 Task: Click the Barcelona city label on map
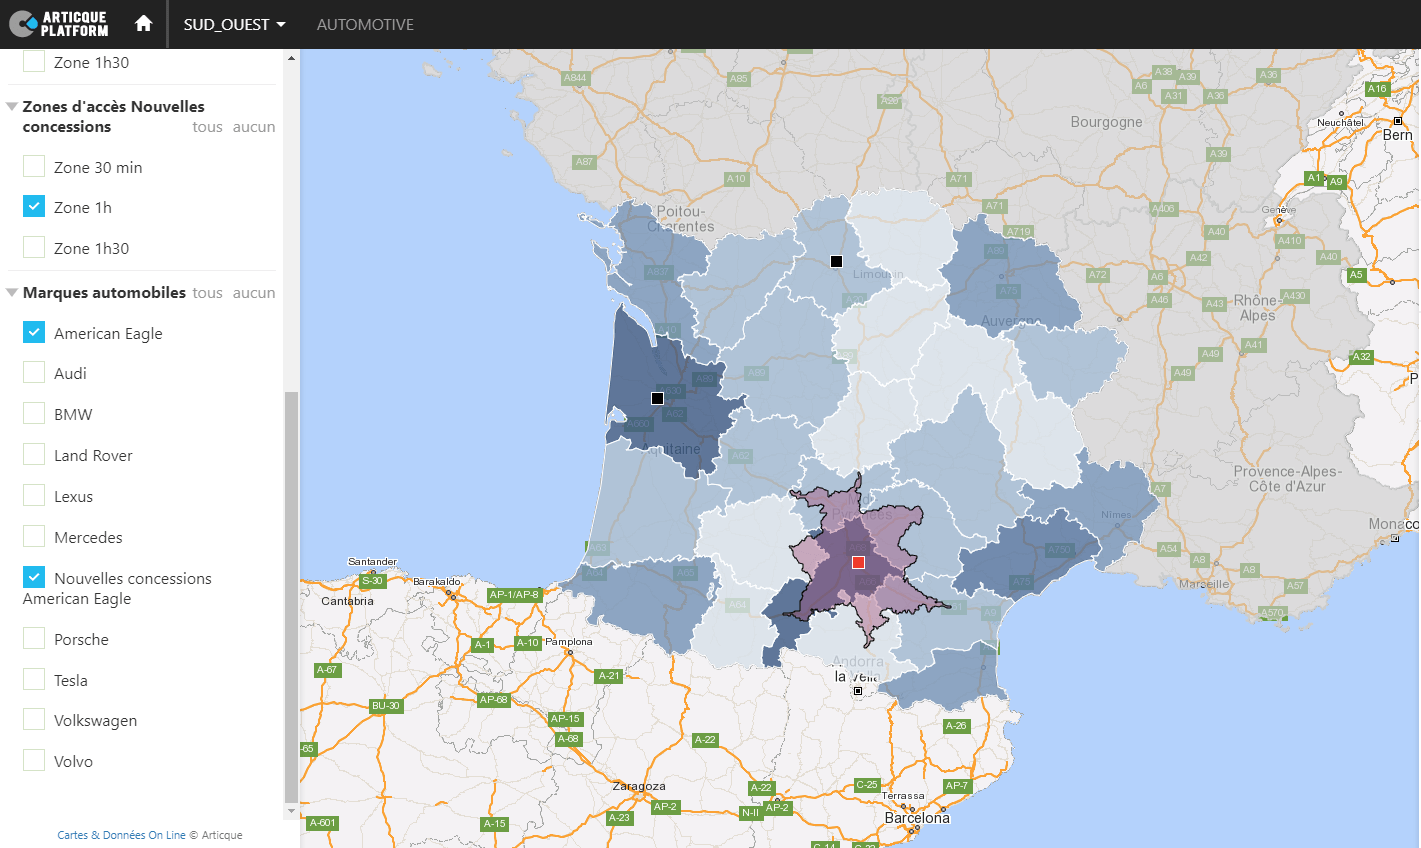(917, 818)
